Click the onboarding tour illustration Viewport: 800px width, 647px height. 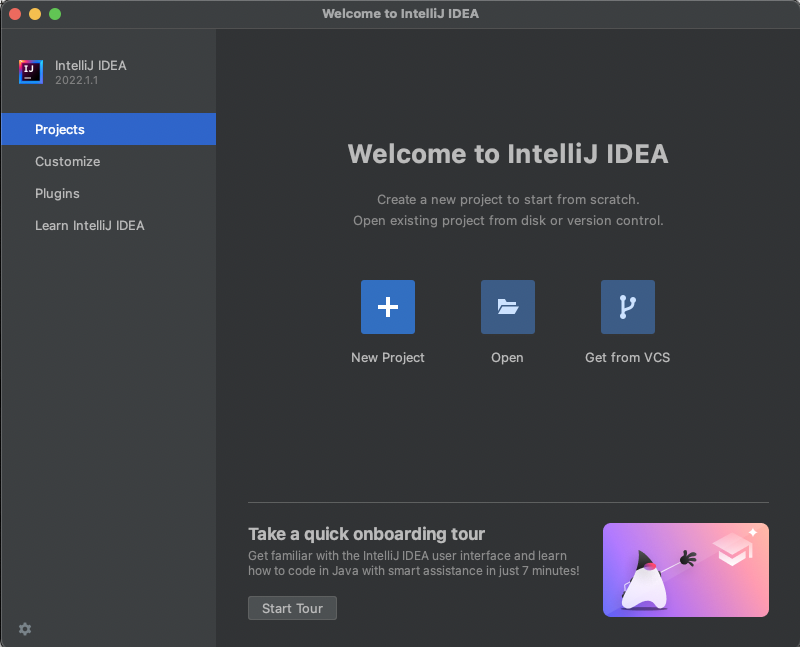point(686,570)
